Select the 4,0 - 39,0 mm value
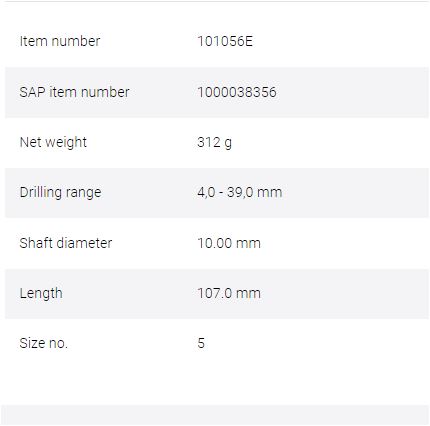The width and height of the screenshot is (430, 426). click(x=240, y=192)
